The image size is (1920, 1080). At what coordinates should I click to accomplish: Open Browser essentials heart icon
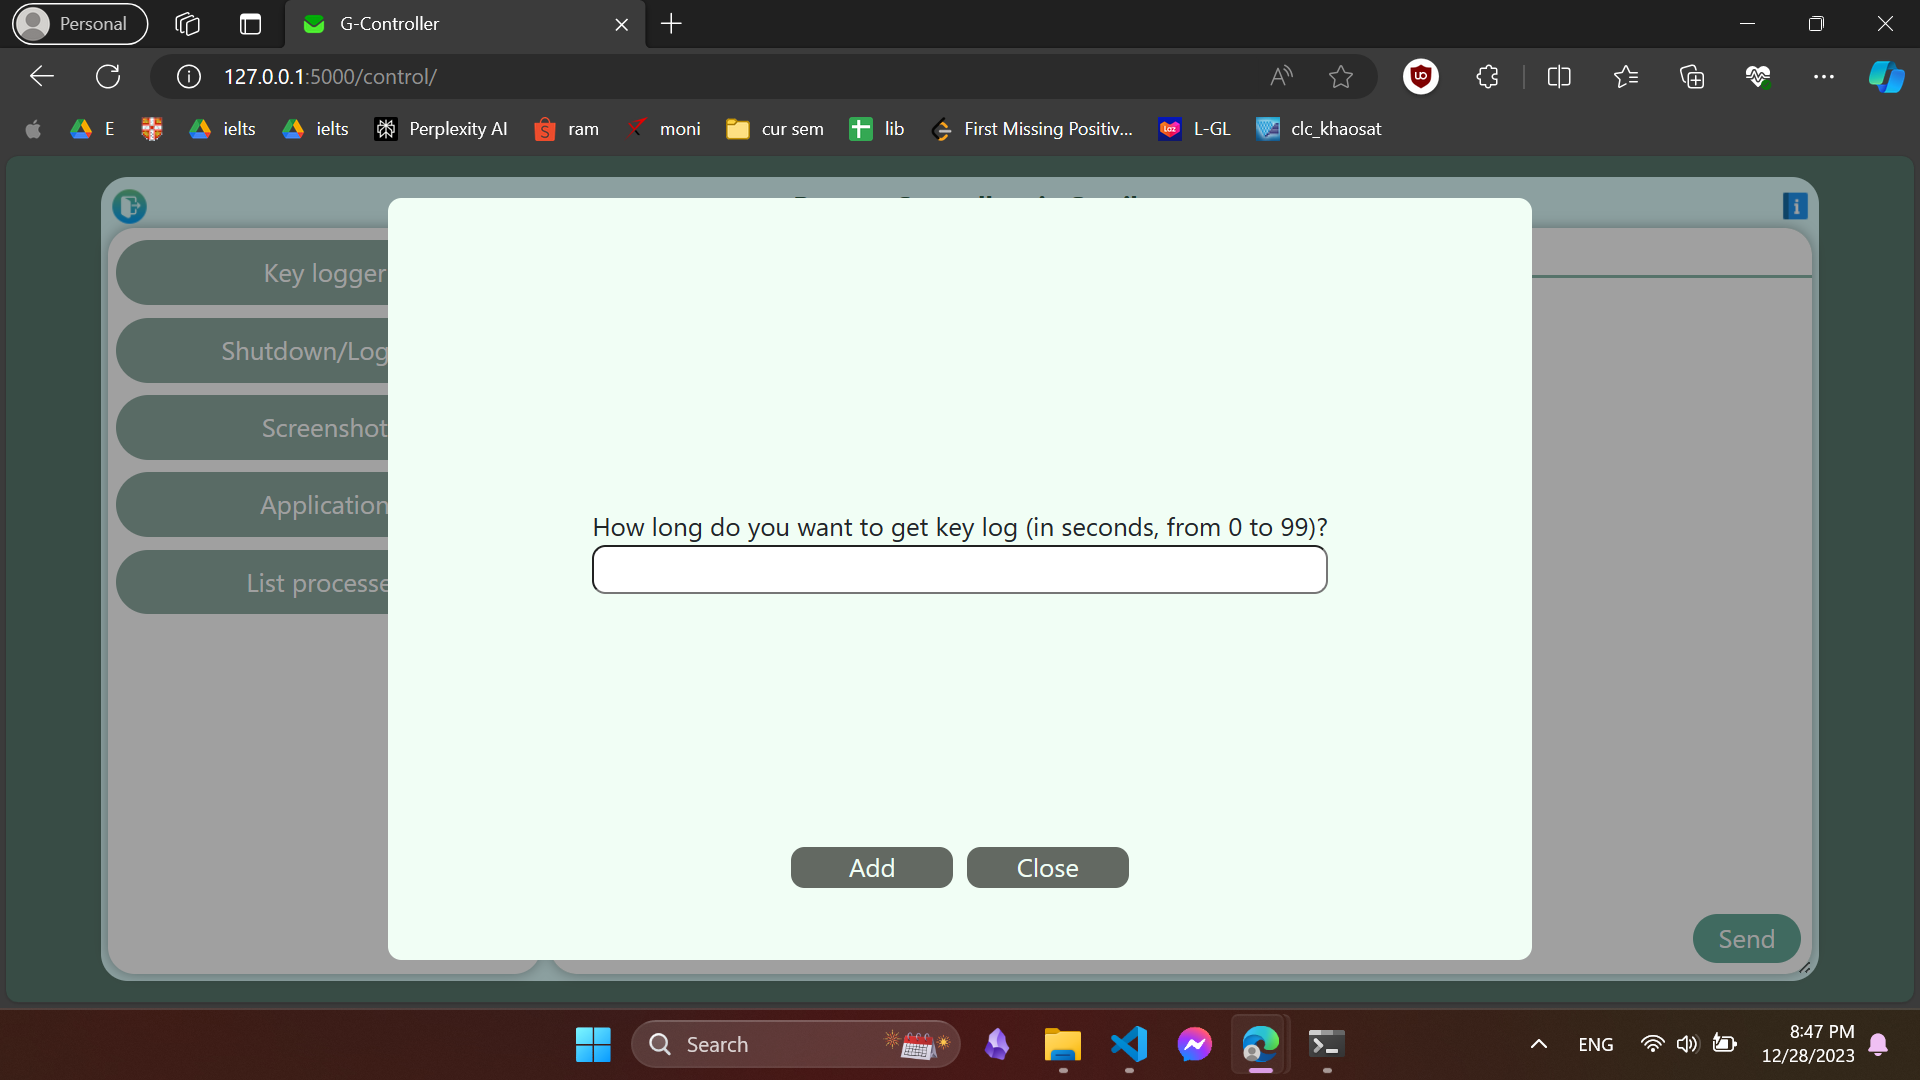pyautogui.click(x=1757, y=77)
